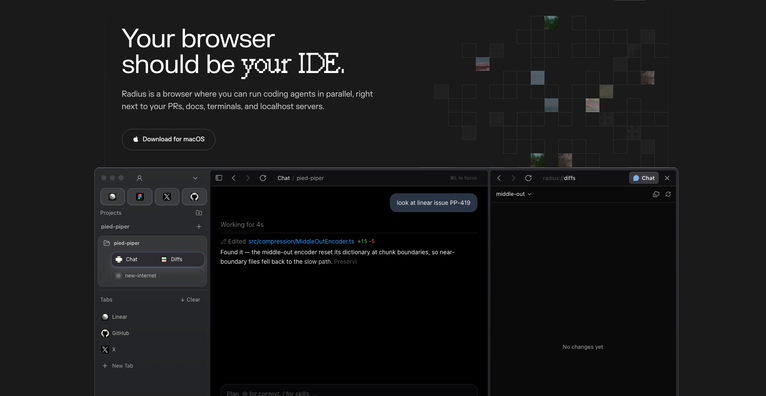
Task: Click the '⌘L to focus' hint
Action: (x=463, y=178)
